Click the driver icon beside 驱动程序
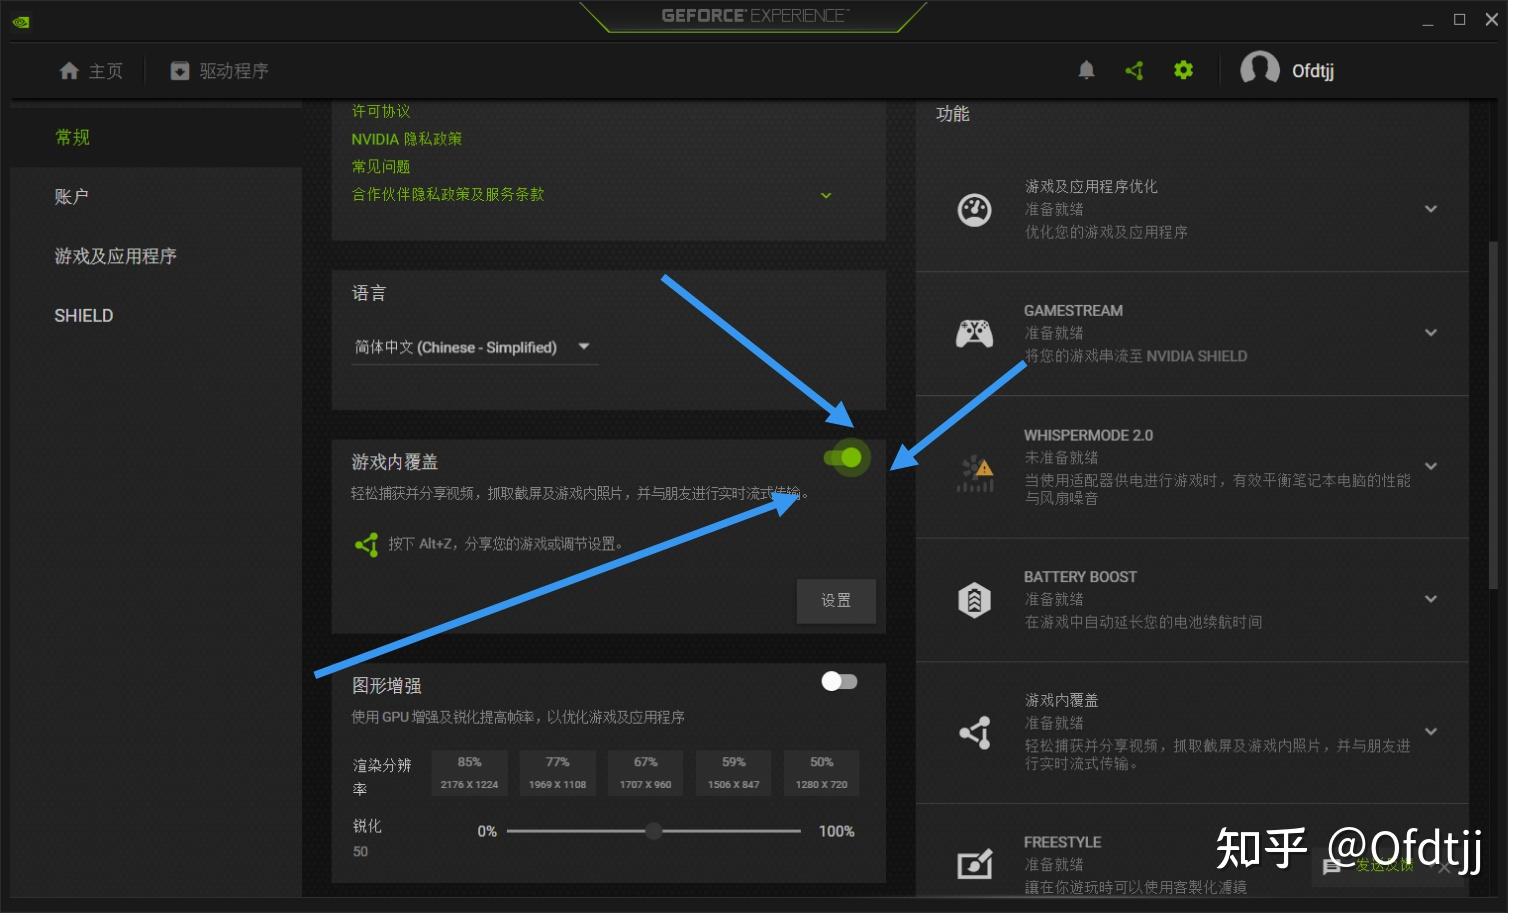The height and width of the screenshot is (921, 1523). click(x=180, y=71)
